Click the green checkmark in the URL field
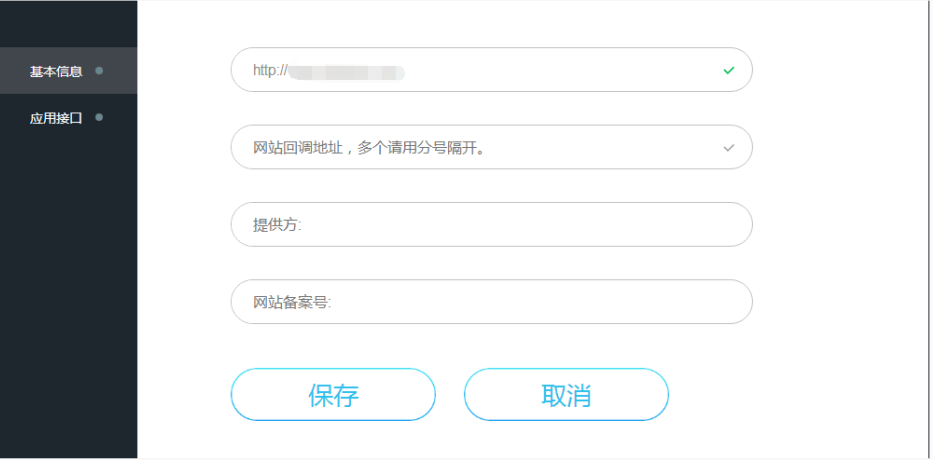This screenshot has width=933, height=460. pos(729,71)
